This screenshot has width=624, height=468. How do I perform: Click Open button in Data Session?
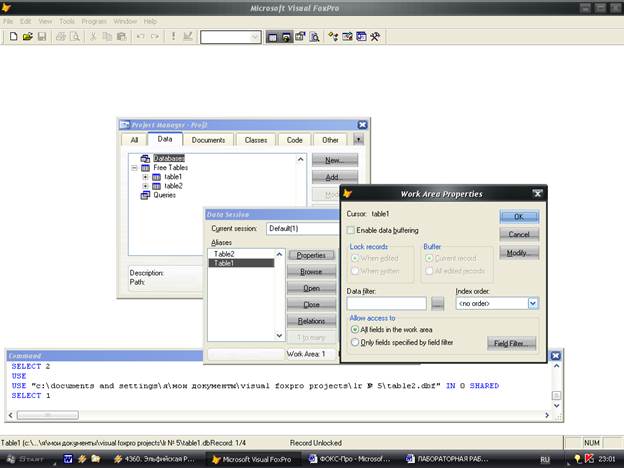pyautogui.click(x=311, y=288)
